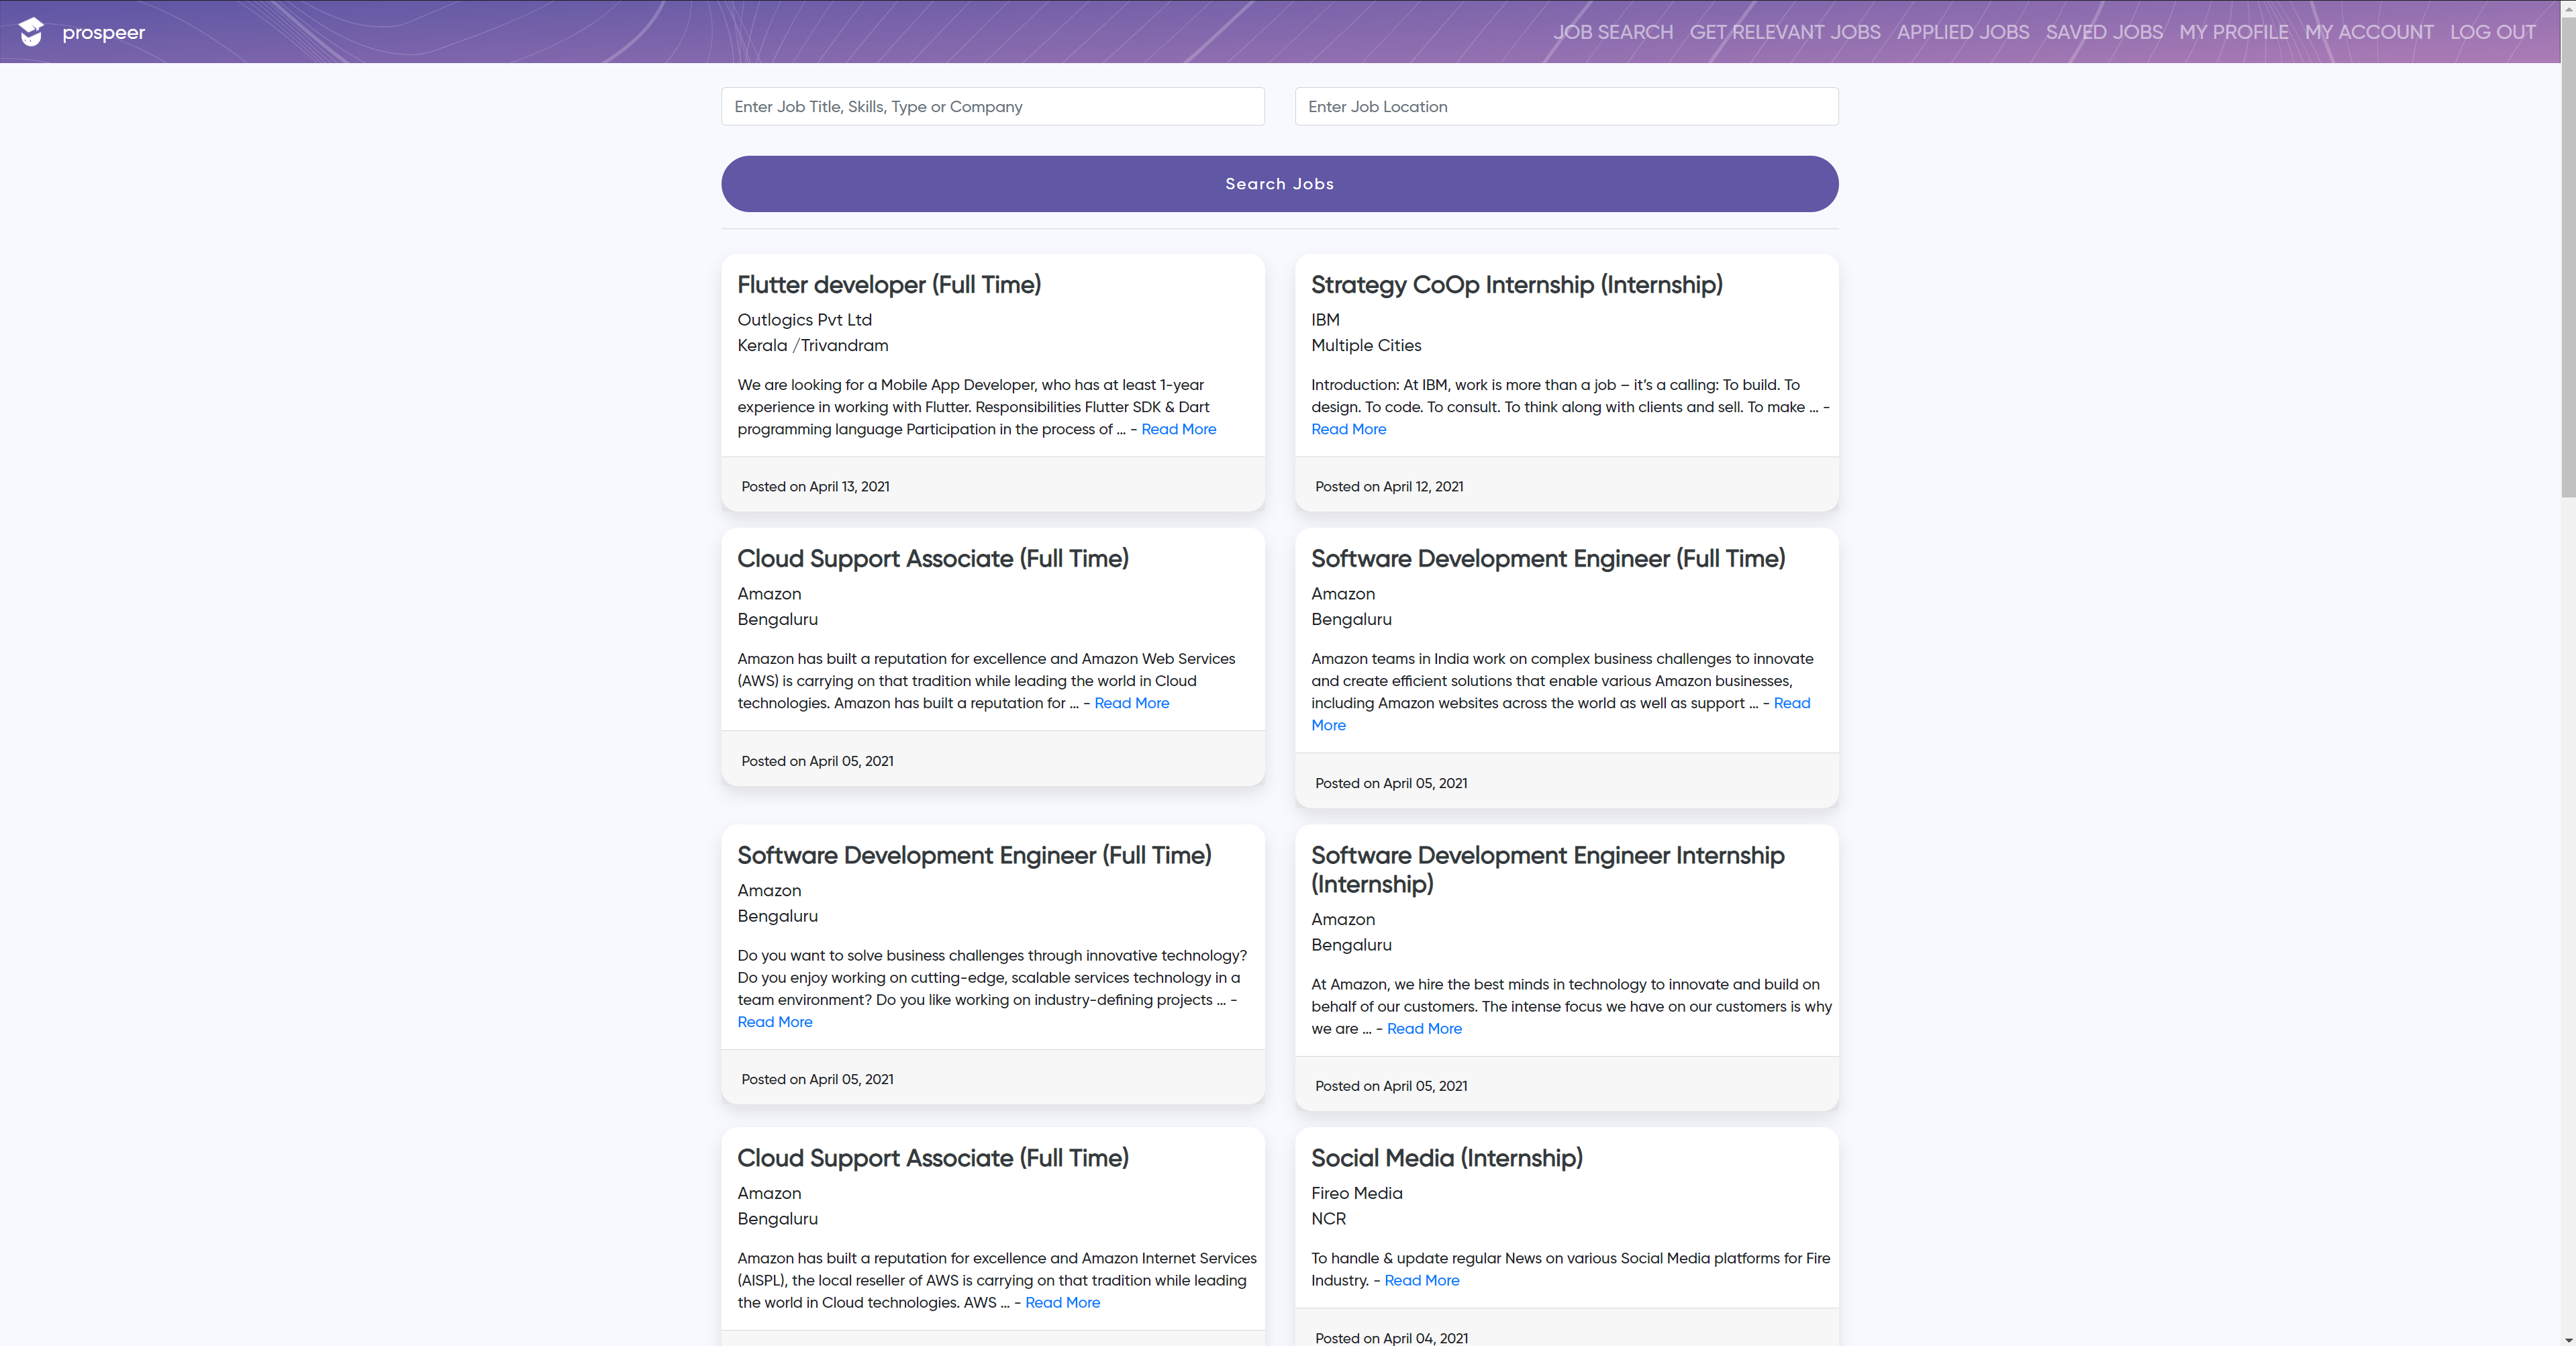2576x1346 pixels.
Task: Click the 'Kerala /Trivandram' location text
Action: coord(812,346)
